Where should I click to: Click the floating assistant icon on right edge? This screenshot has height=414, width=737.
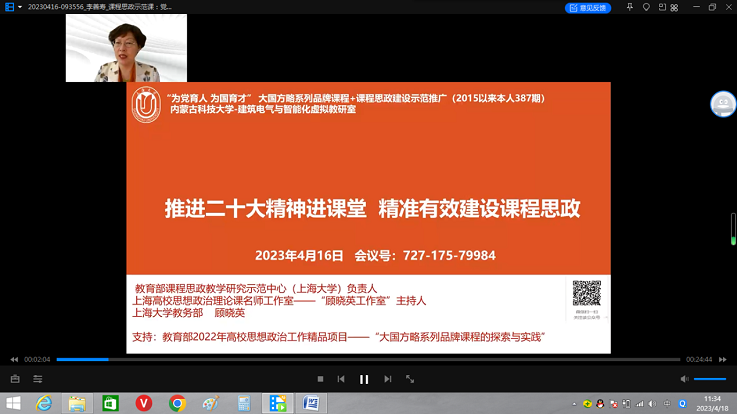(722, 103)
